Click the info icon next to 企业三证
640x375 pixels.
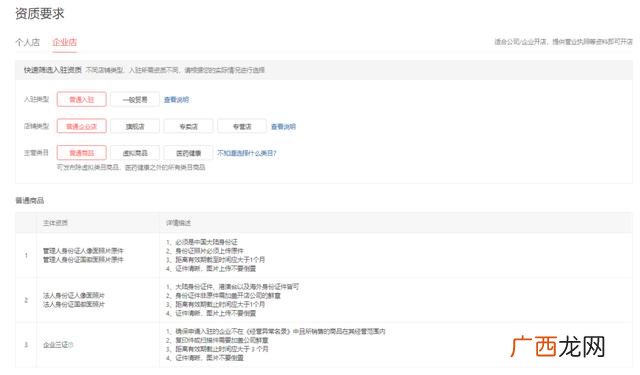click(x=71, y=345)
